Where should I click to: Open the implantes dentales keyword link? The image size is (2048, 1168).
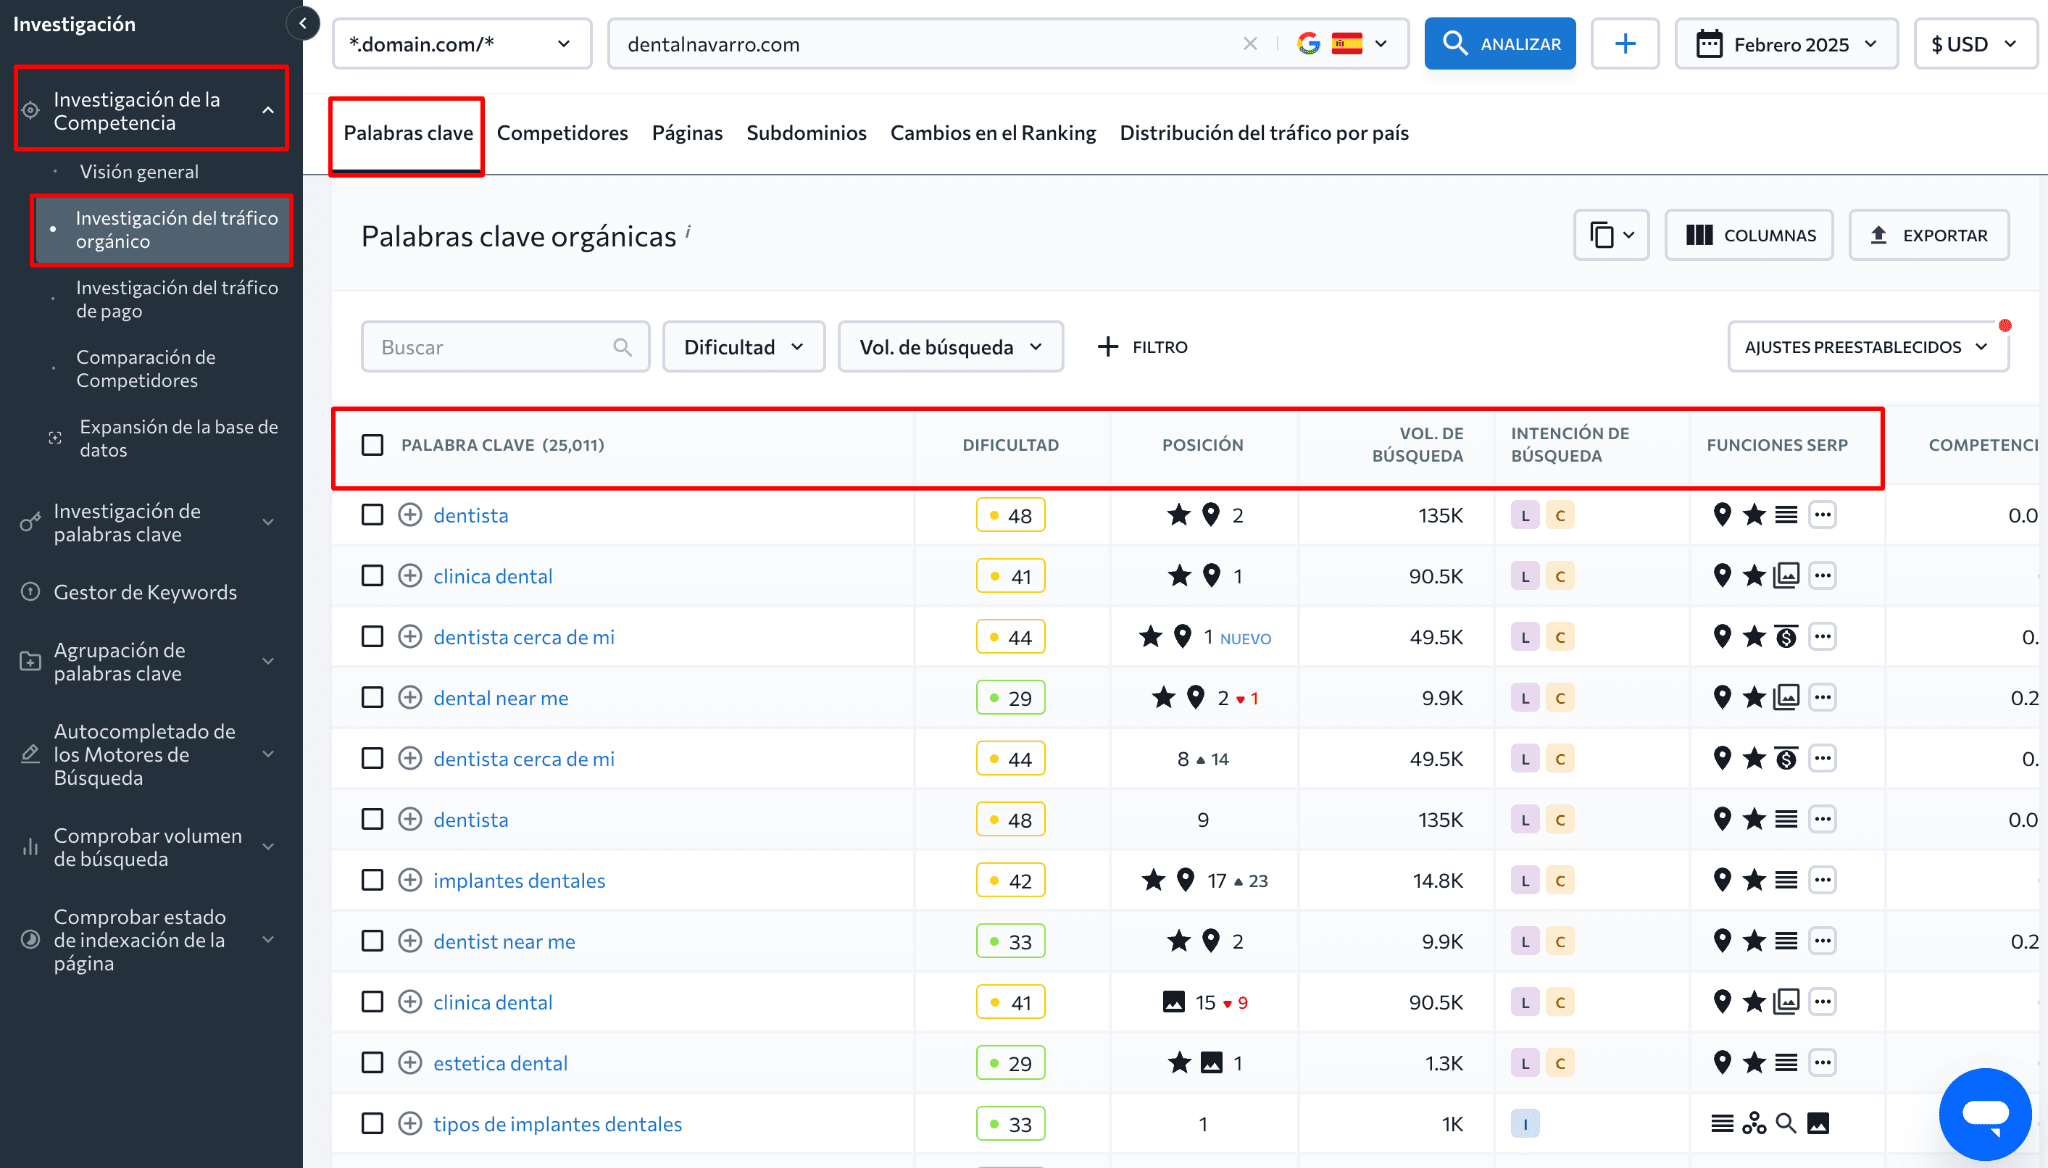coord(519,880)
